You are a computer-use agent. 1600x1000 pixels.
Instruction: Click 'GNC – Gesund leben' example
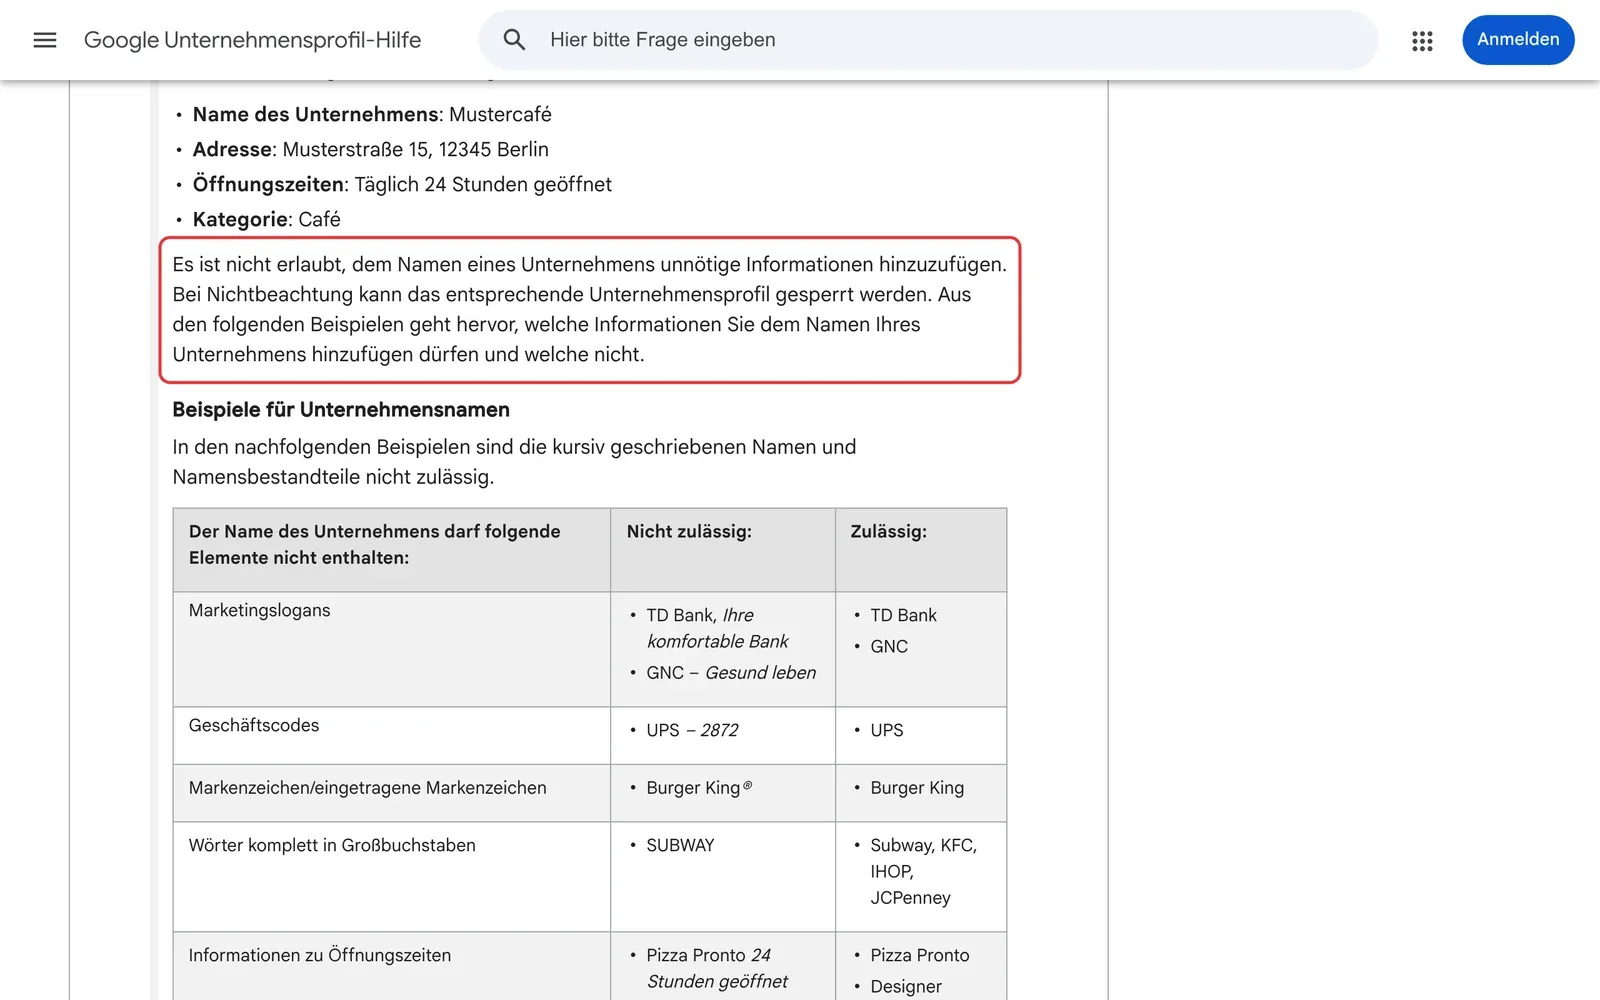[731, 673]
